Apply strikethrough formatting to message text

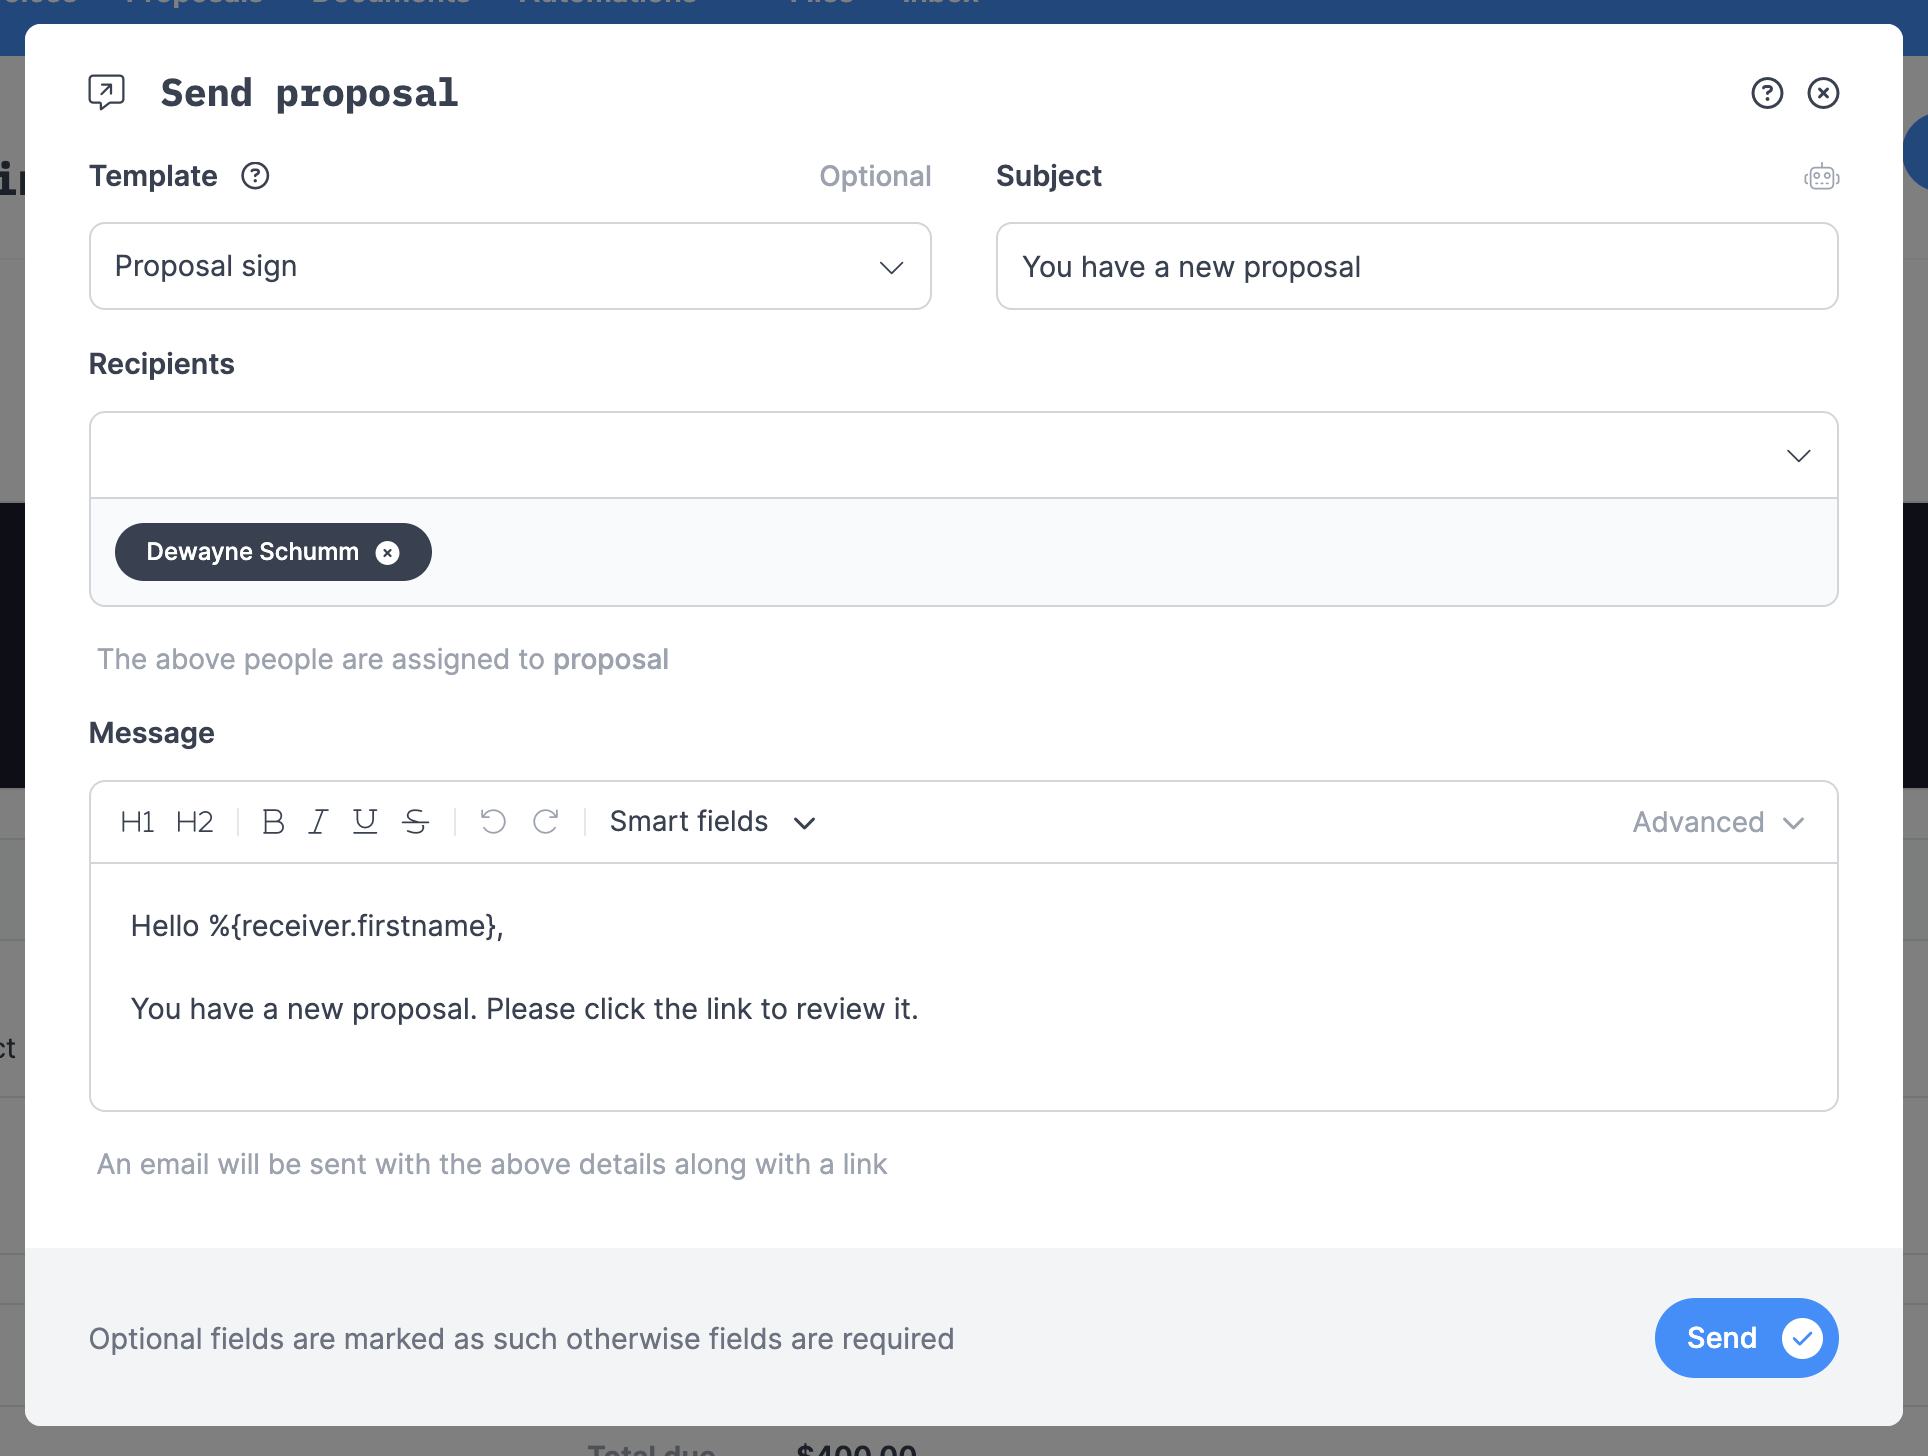416,821
